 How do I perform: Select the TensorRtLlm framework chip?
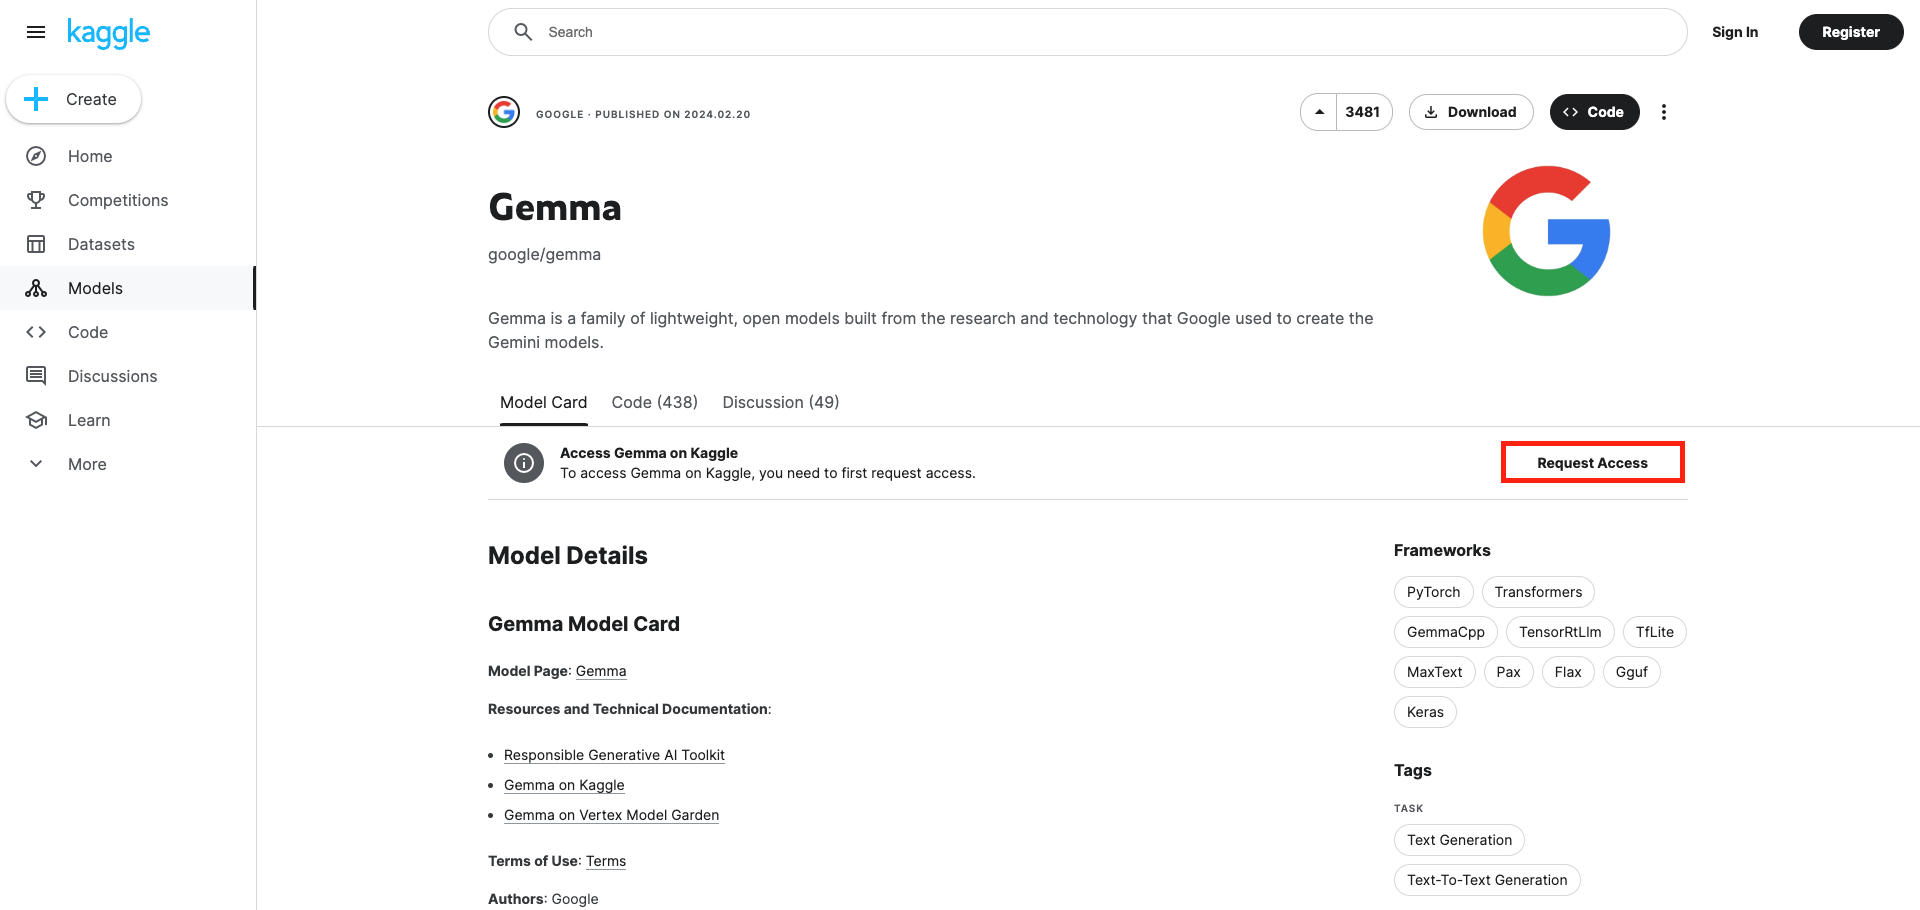(x=1560, y=632)
